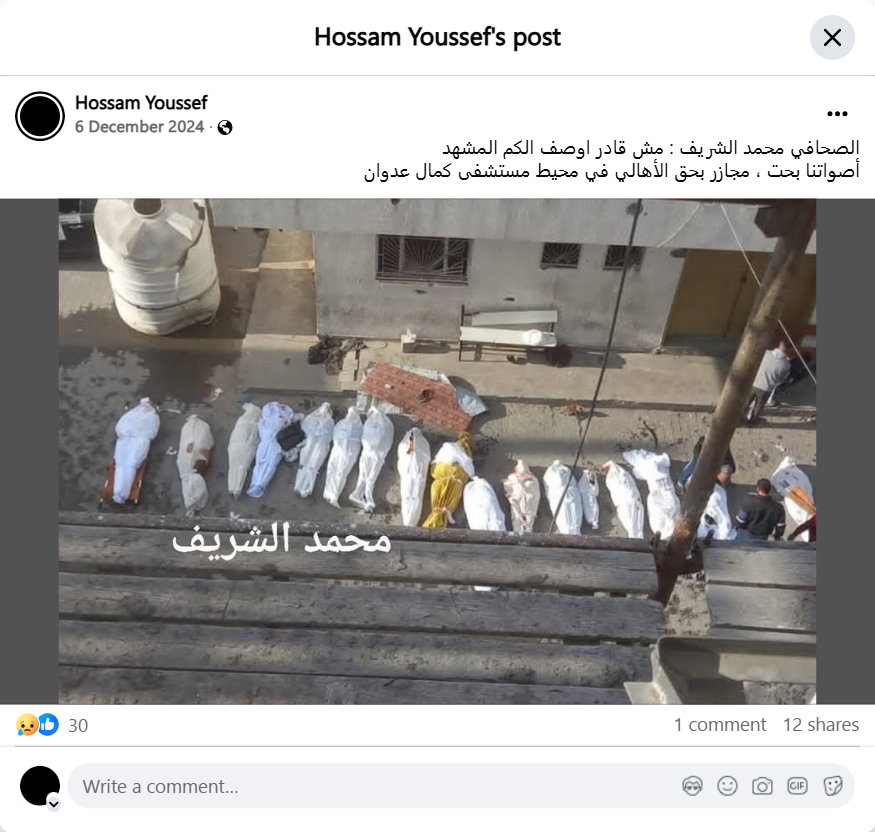Open the emoji picker in comment box

727,786
